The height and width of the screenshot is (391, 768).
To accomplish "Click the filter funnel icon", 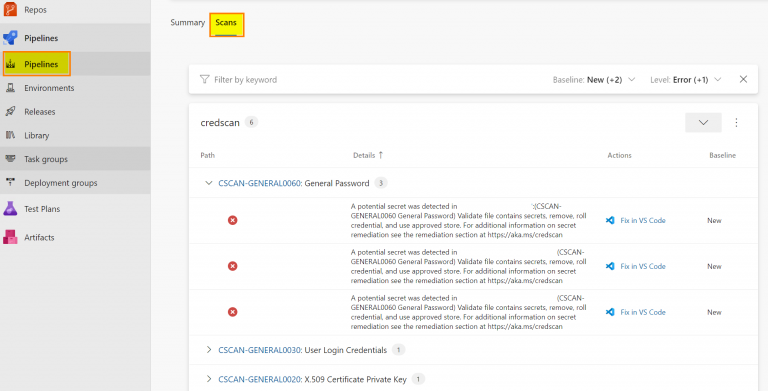I will click(205, 79).
